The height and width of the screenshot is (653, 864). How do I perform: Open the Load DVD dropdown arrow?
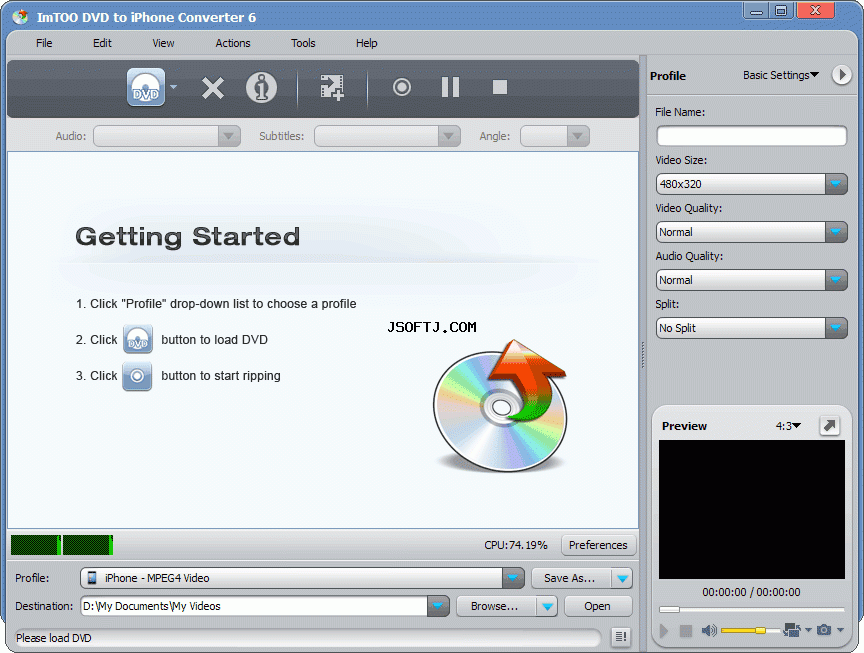174,87
